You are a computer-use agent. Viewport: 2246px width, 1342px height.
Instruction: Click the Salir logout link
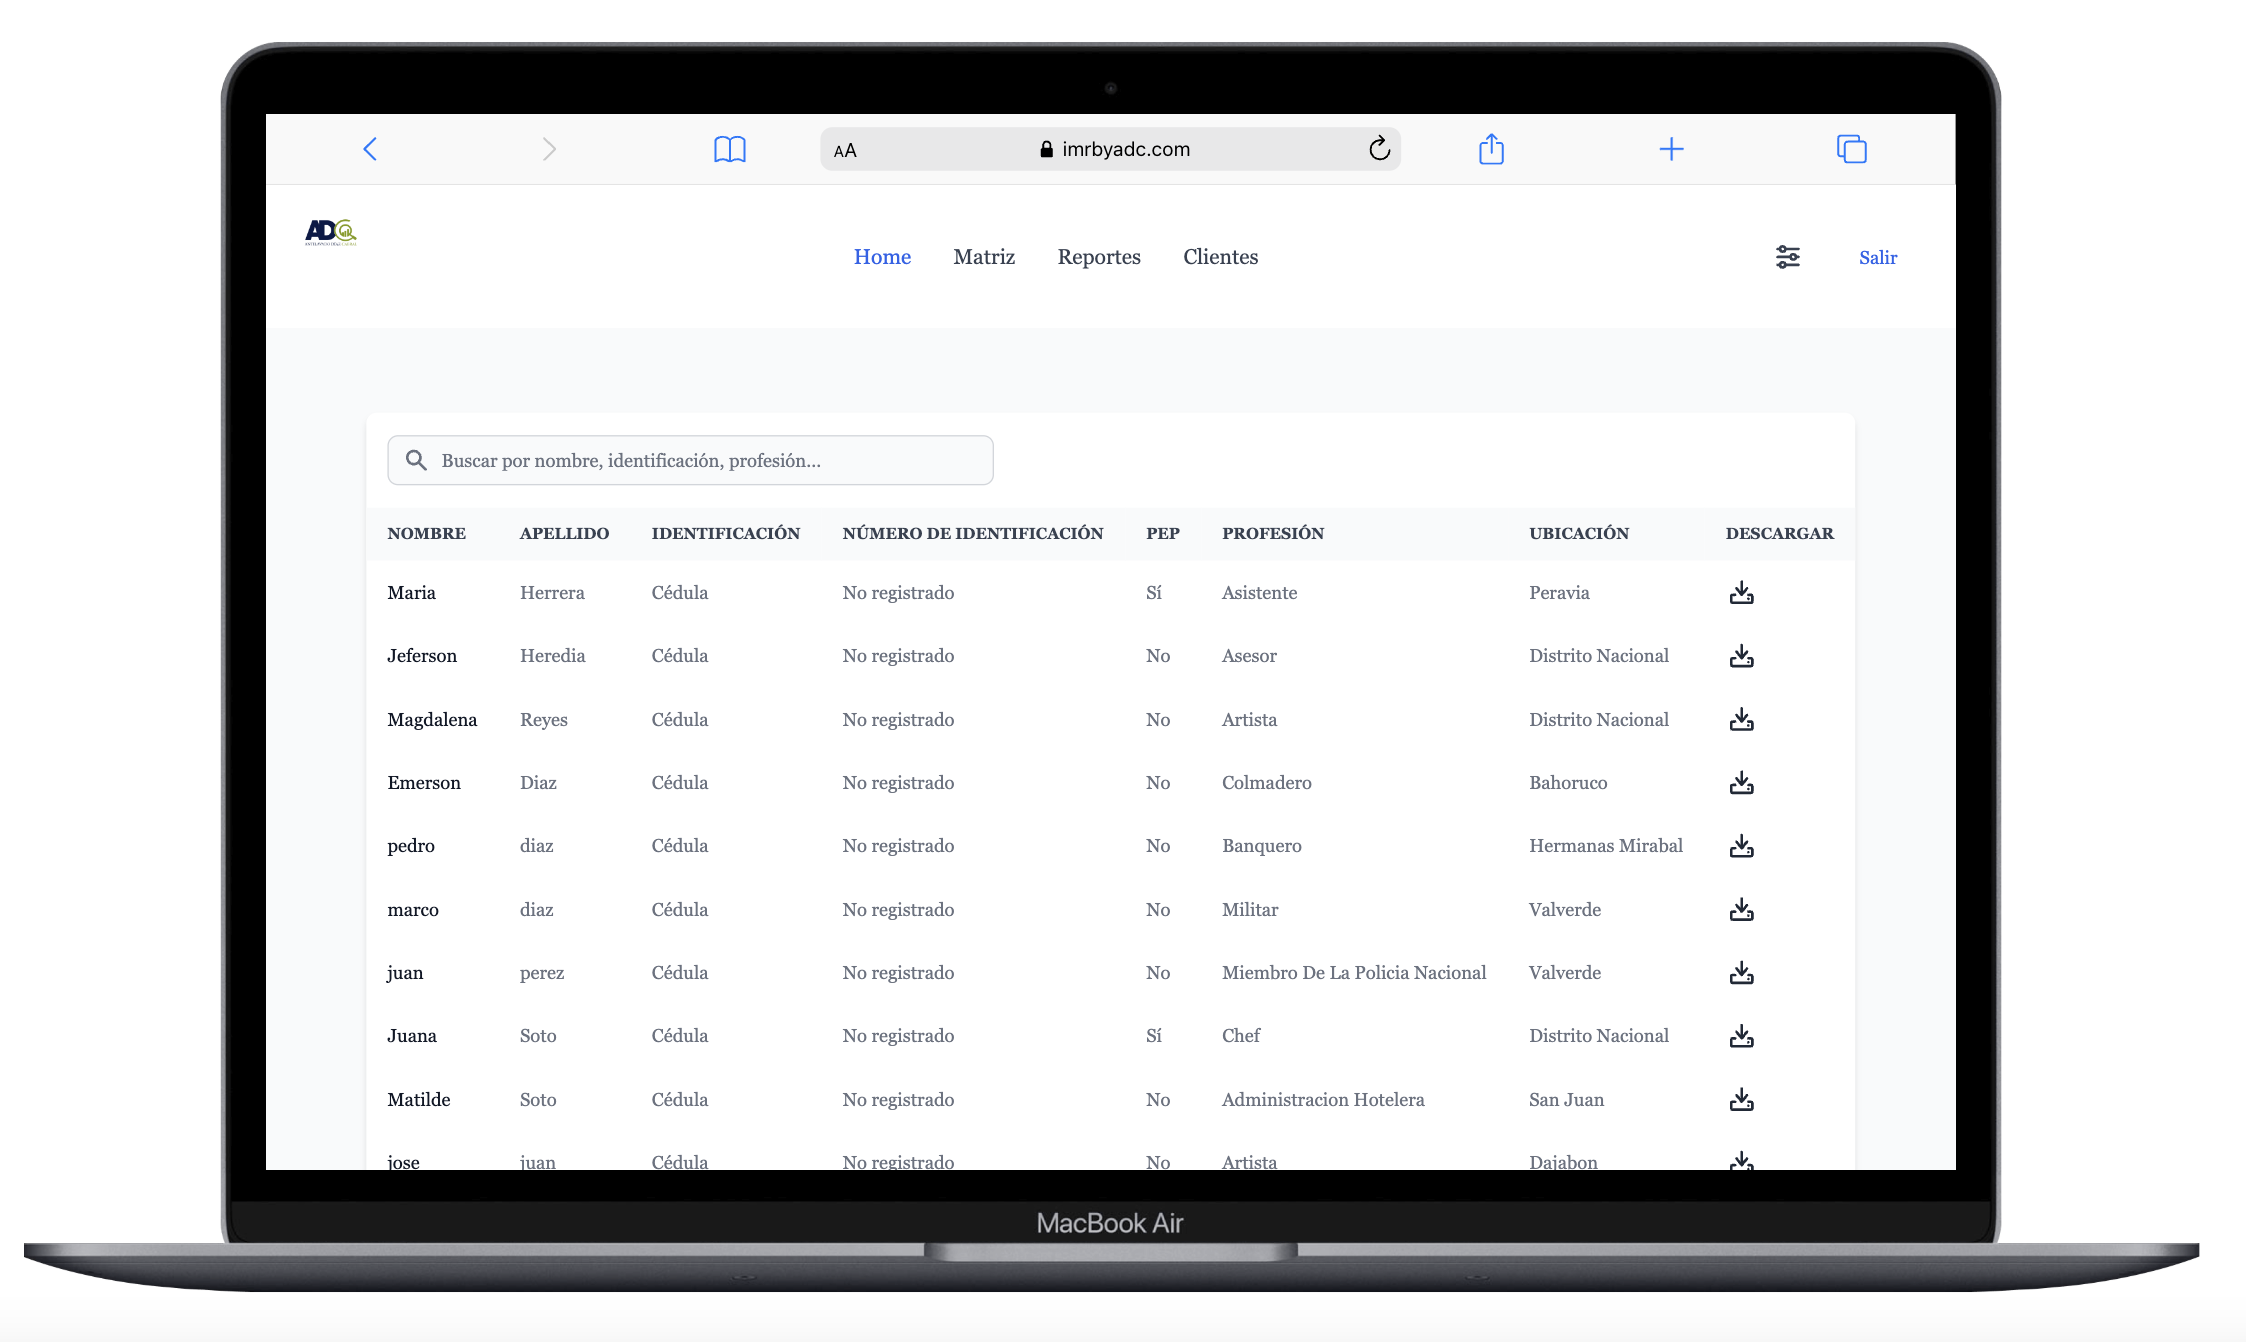click(1877, 258)
